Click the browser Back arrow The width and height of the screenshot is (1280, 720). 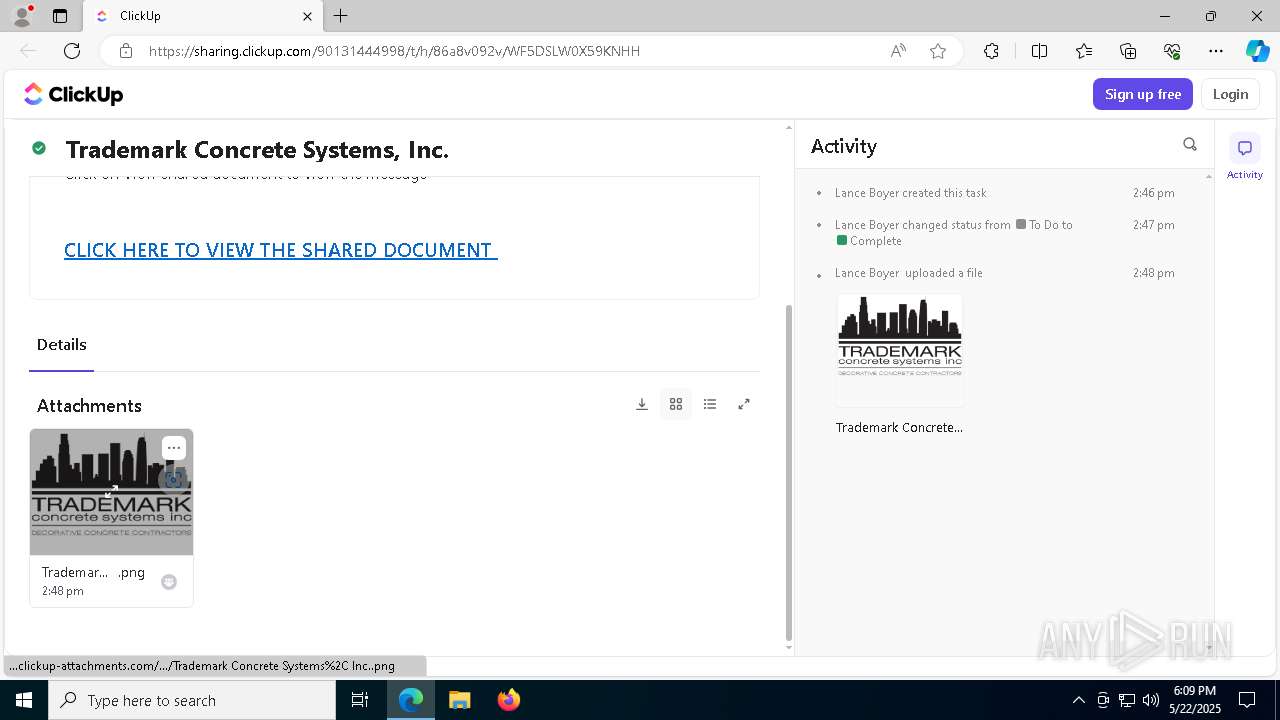(28, 51)
